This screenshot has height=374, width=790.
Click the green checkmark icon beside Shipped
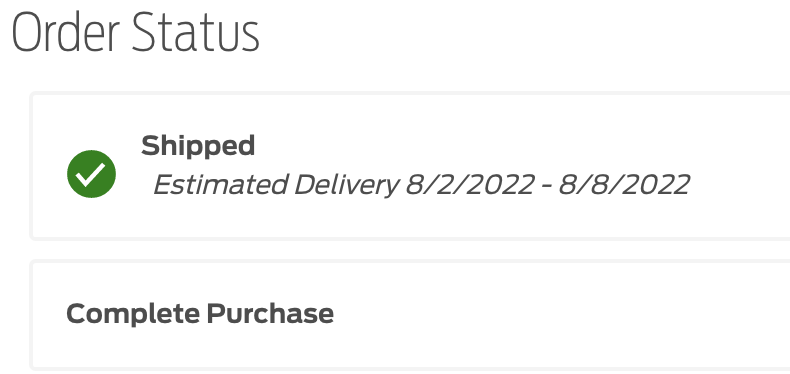pos(91,174)
